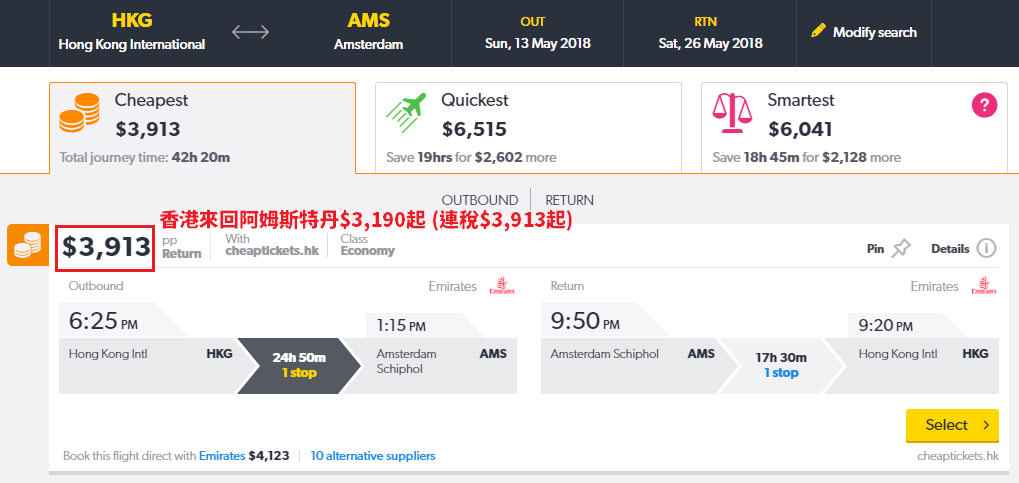Screen dimensions: 1019x483
Task: Follow the Emirates direct booking link
Action: [222, 456]
